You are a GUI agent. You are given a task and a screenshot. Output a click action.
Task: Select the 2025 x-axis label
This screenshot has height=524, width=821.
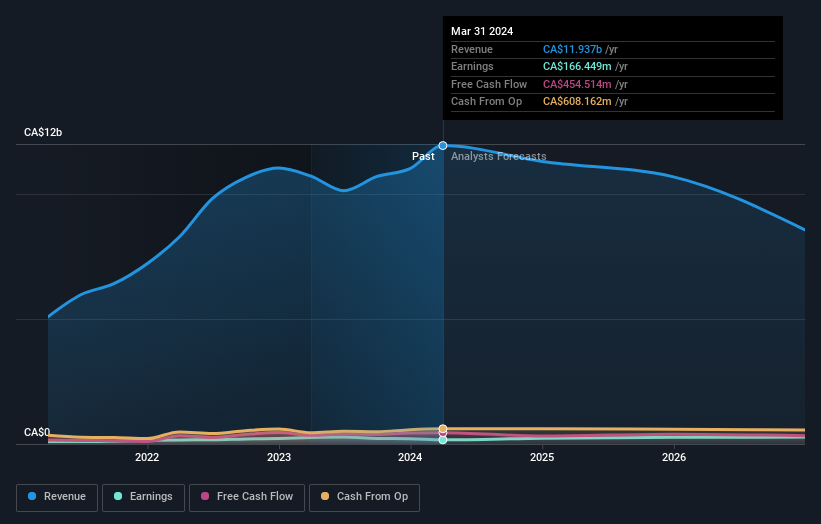click(x=542, y=457)
